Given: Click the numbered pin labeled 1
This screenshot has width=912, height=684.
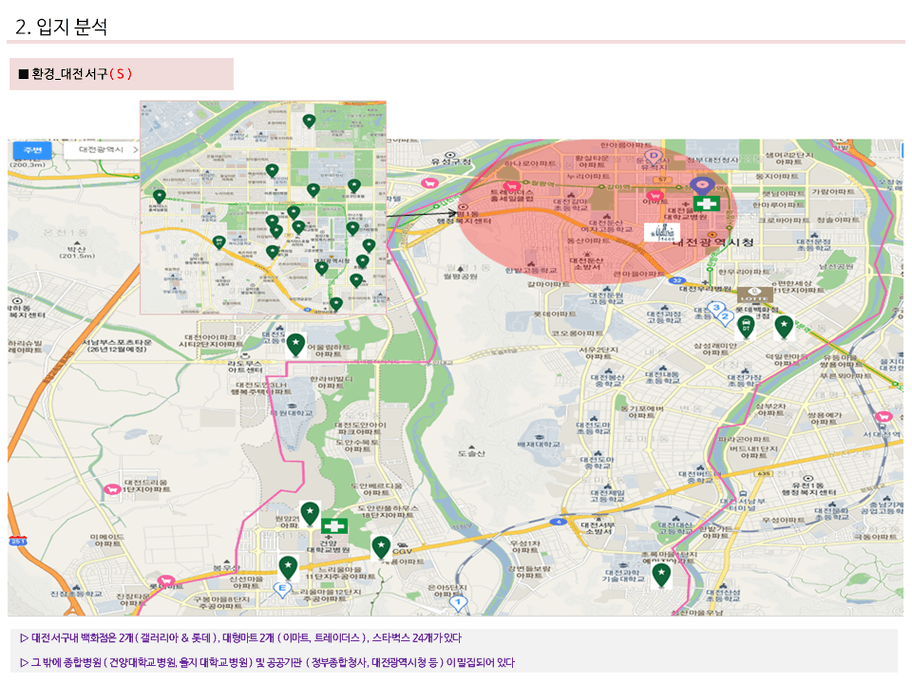Looking at the screenshot, I should tap(458, 603).
